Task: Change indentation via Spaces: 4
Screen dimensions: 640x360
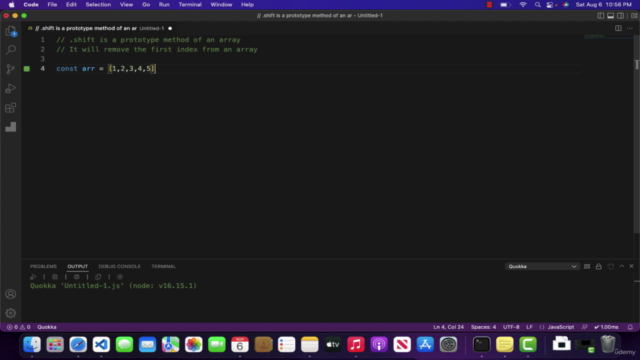Action: point(483,327)
